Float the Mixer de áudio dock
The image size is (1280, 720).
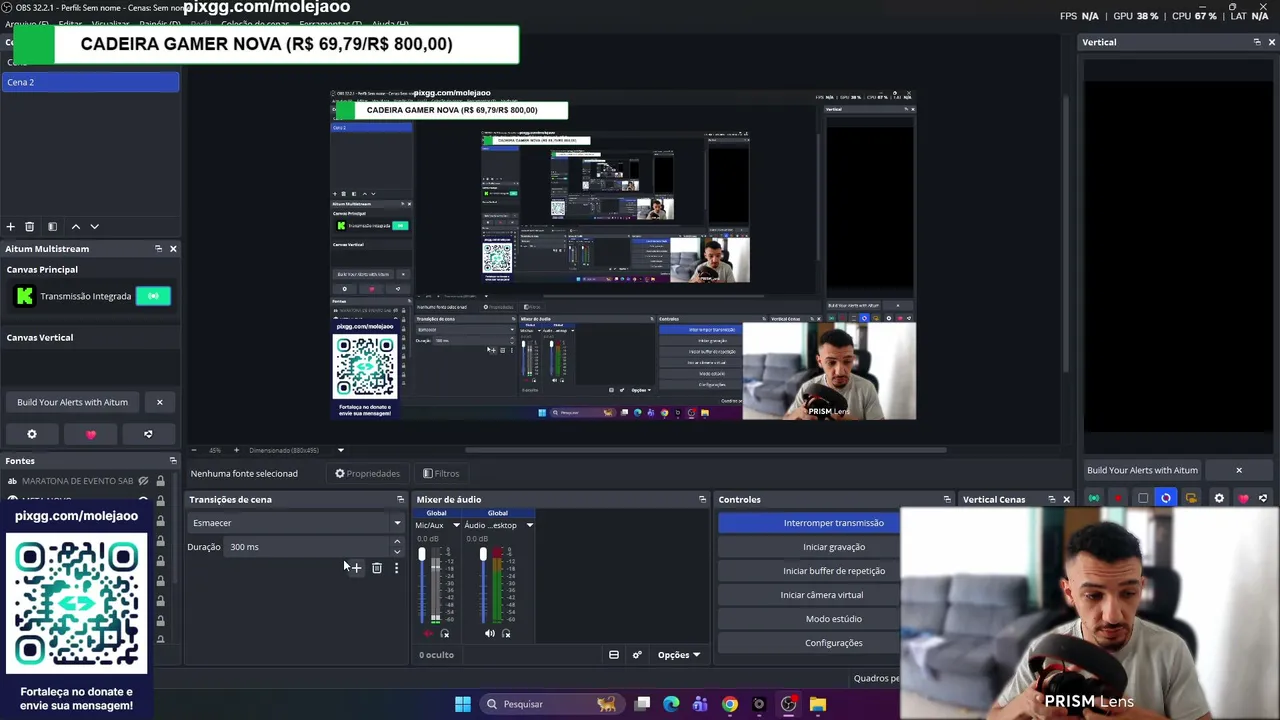[x=702, y=500]
